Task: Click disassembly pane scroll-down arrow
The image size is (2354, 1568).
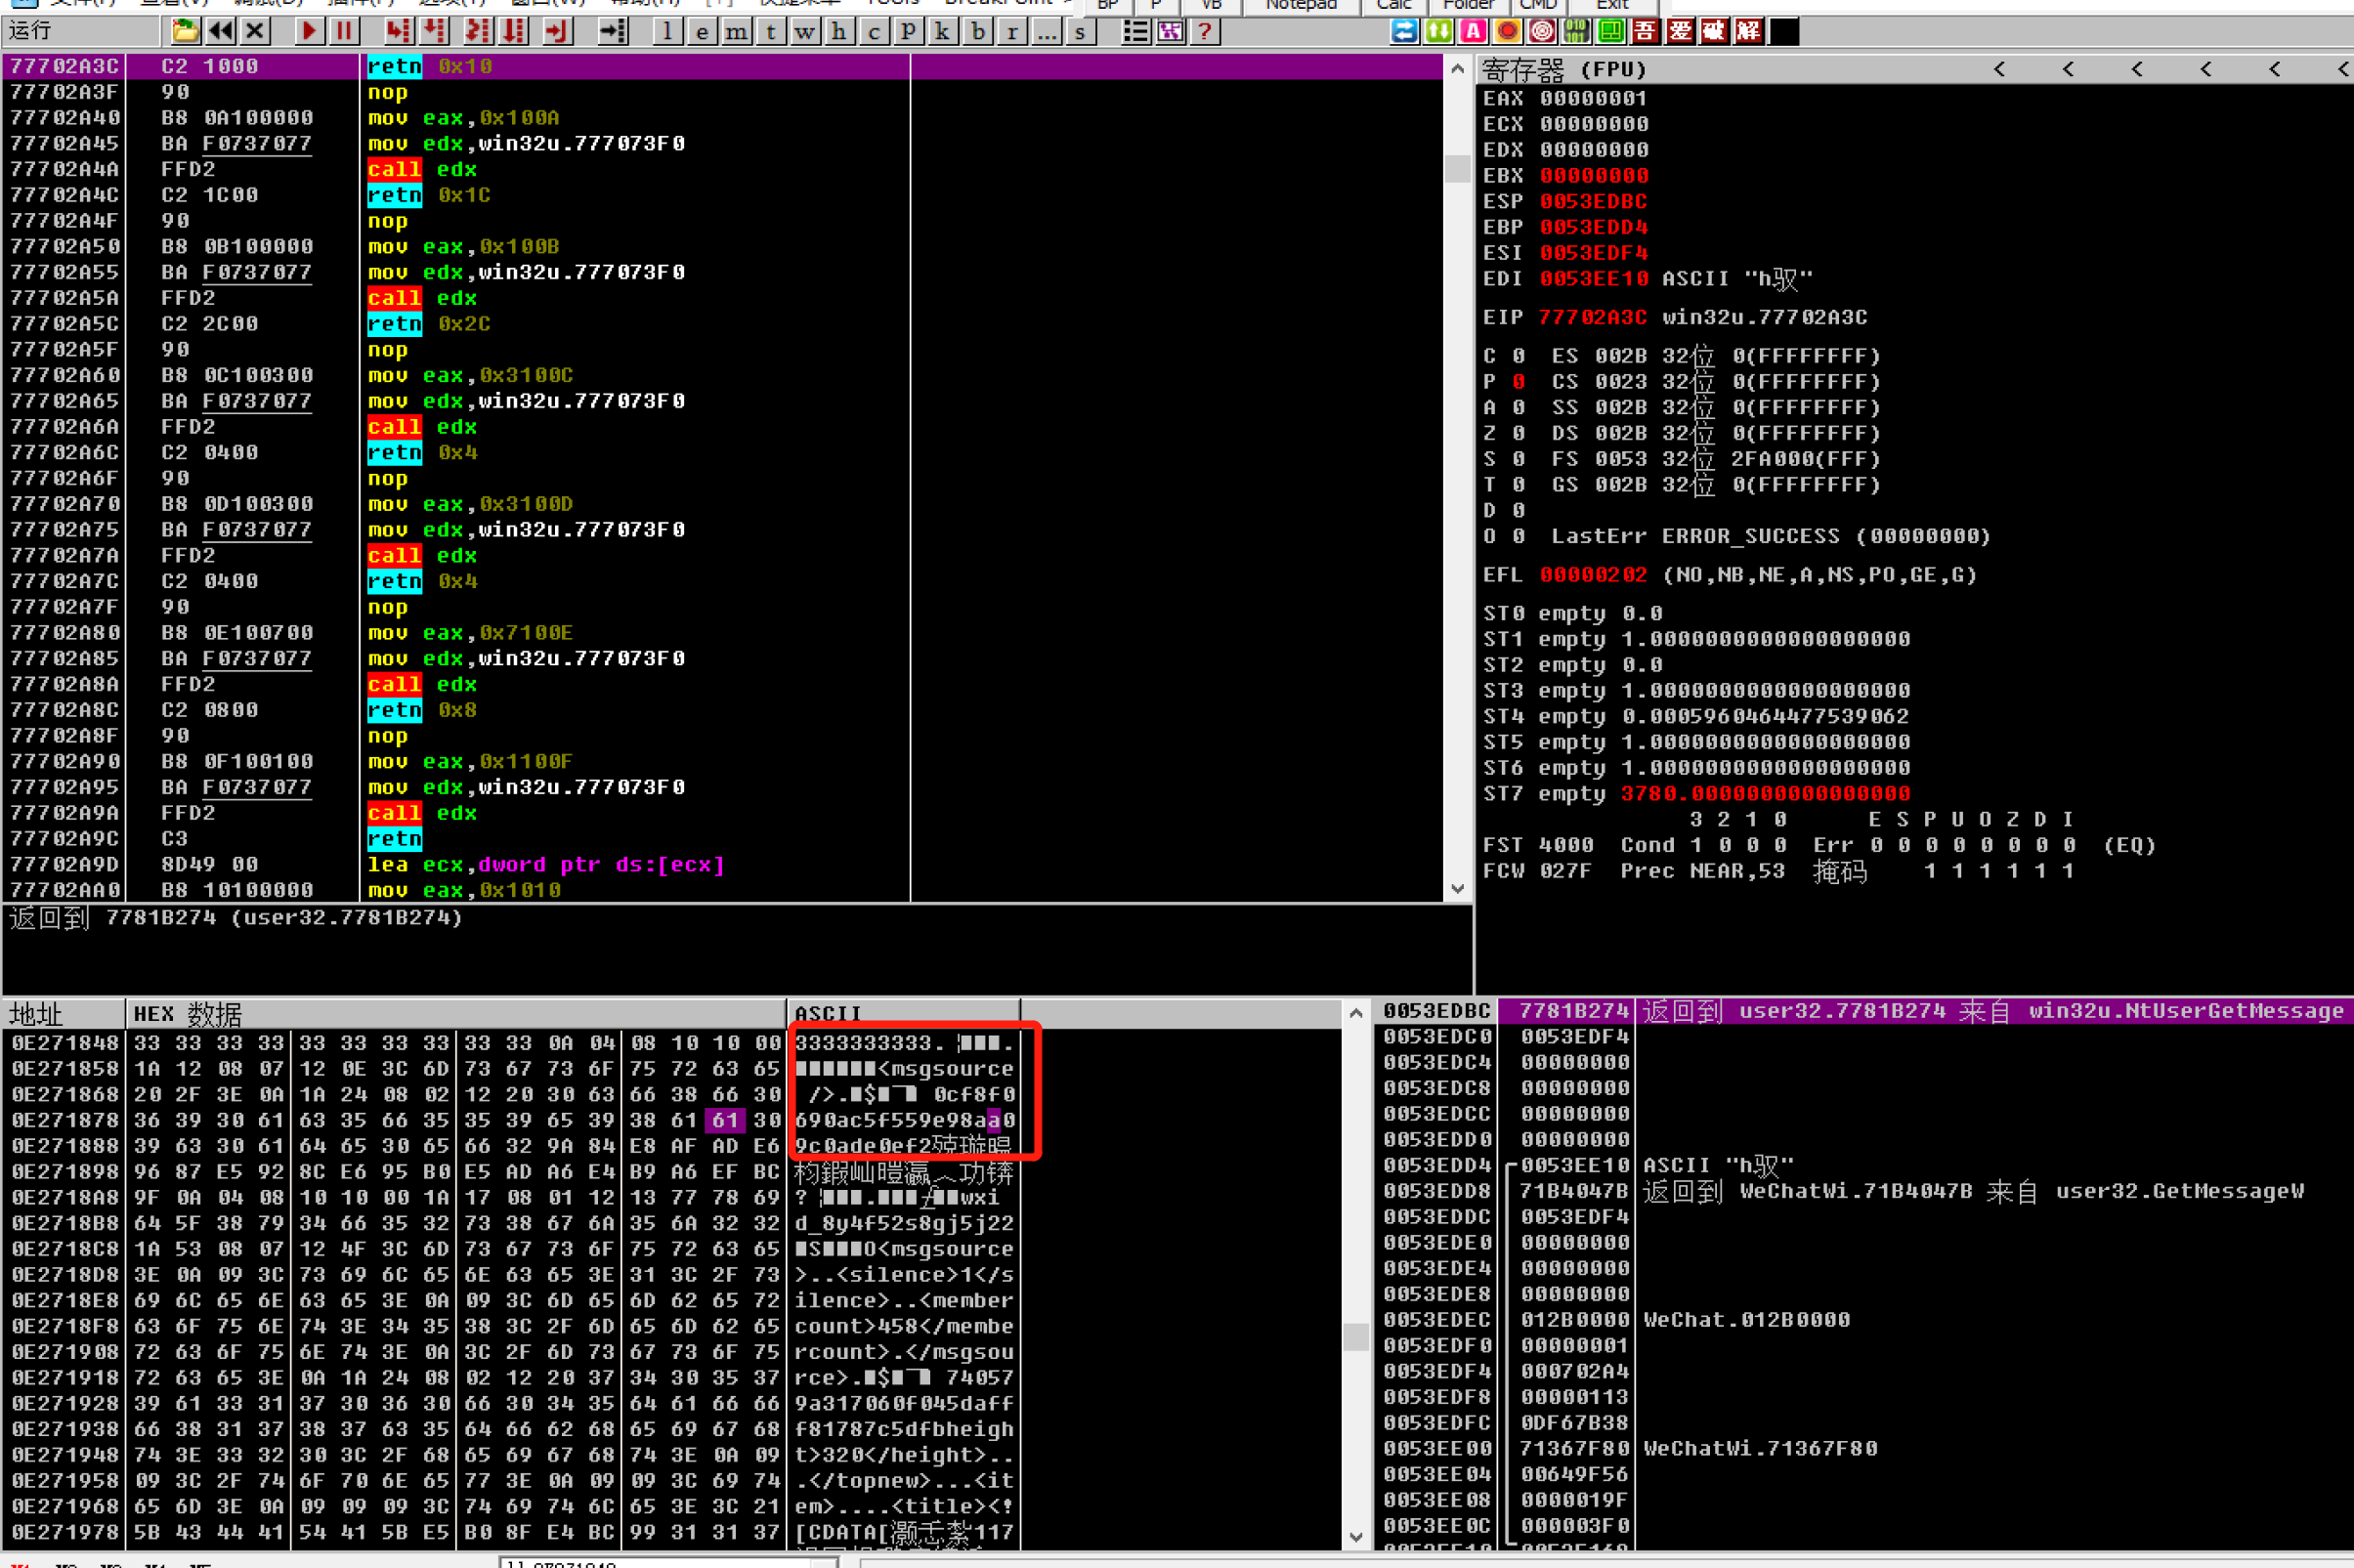Action: coord(1458,889)
